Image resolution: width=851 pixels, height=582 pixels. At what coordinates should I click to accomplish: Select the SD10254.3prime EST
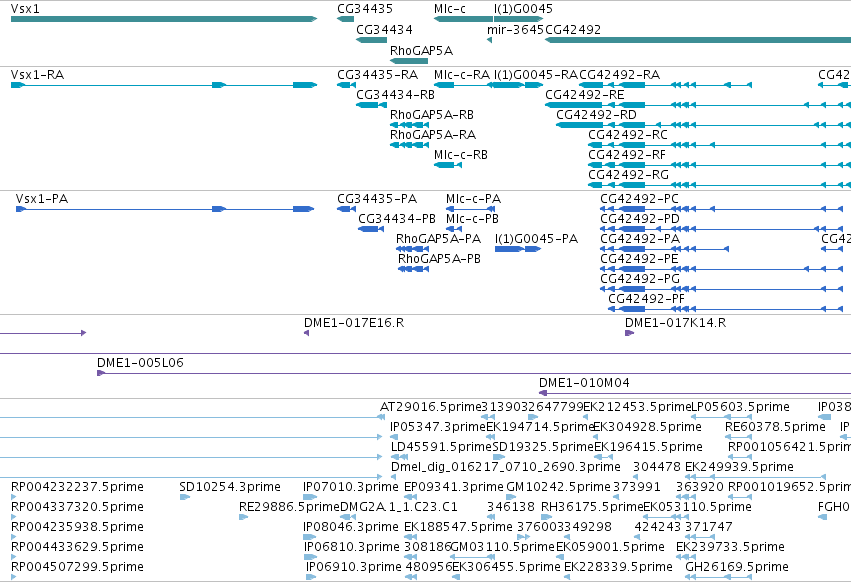(185, 497)
